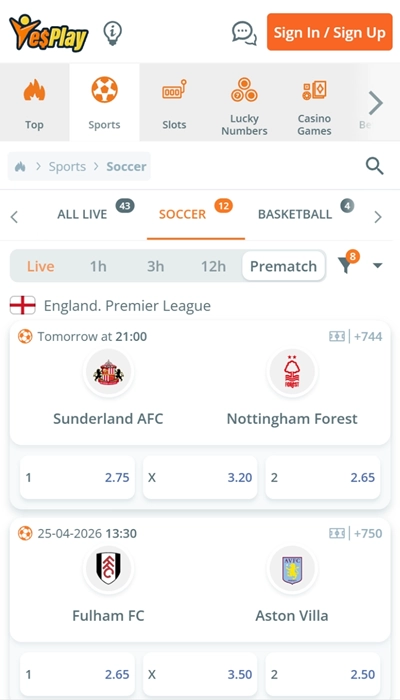
Task: Switch to the ALL LIVE tab
Action: [82, 214]
